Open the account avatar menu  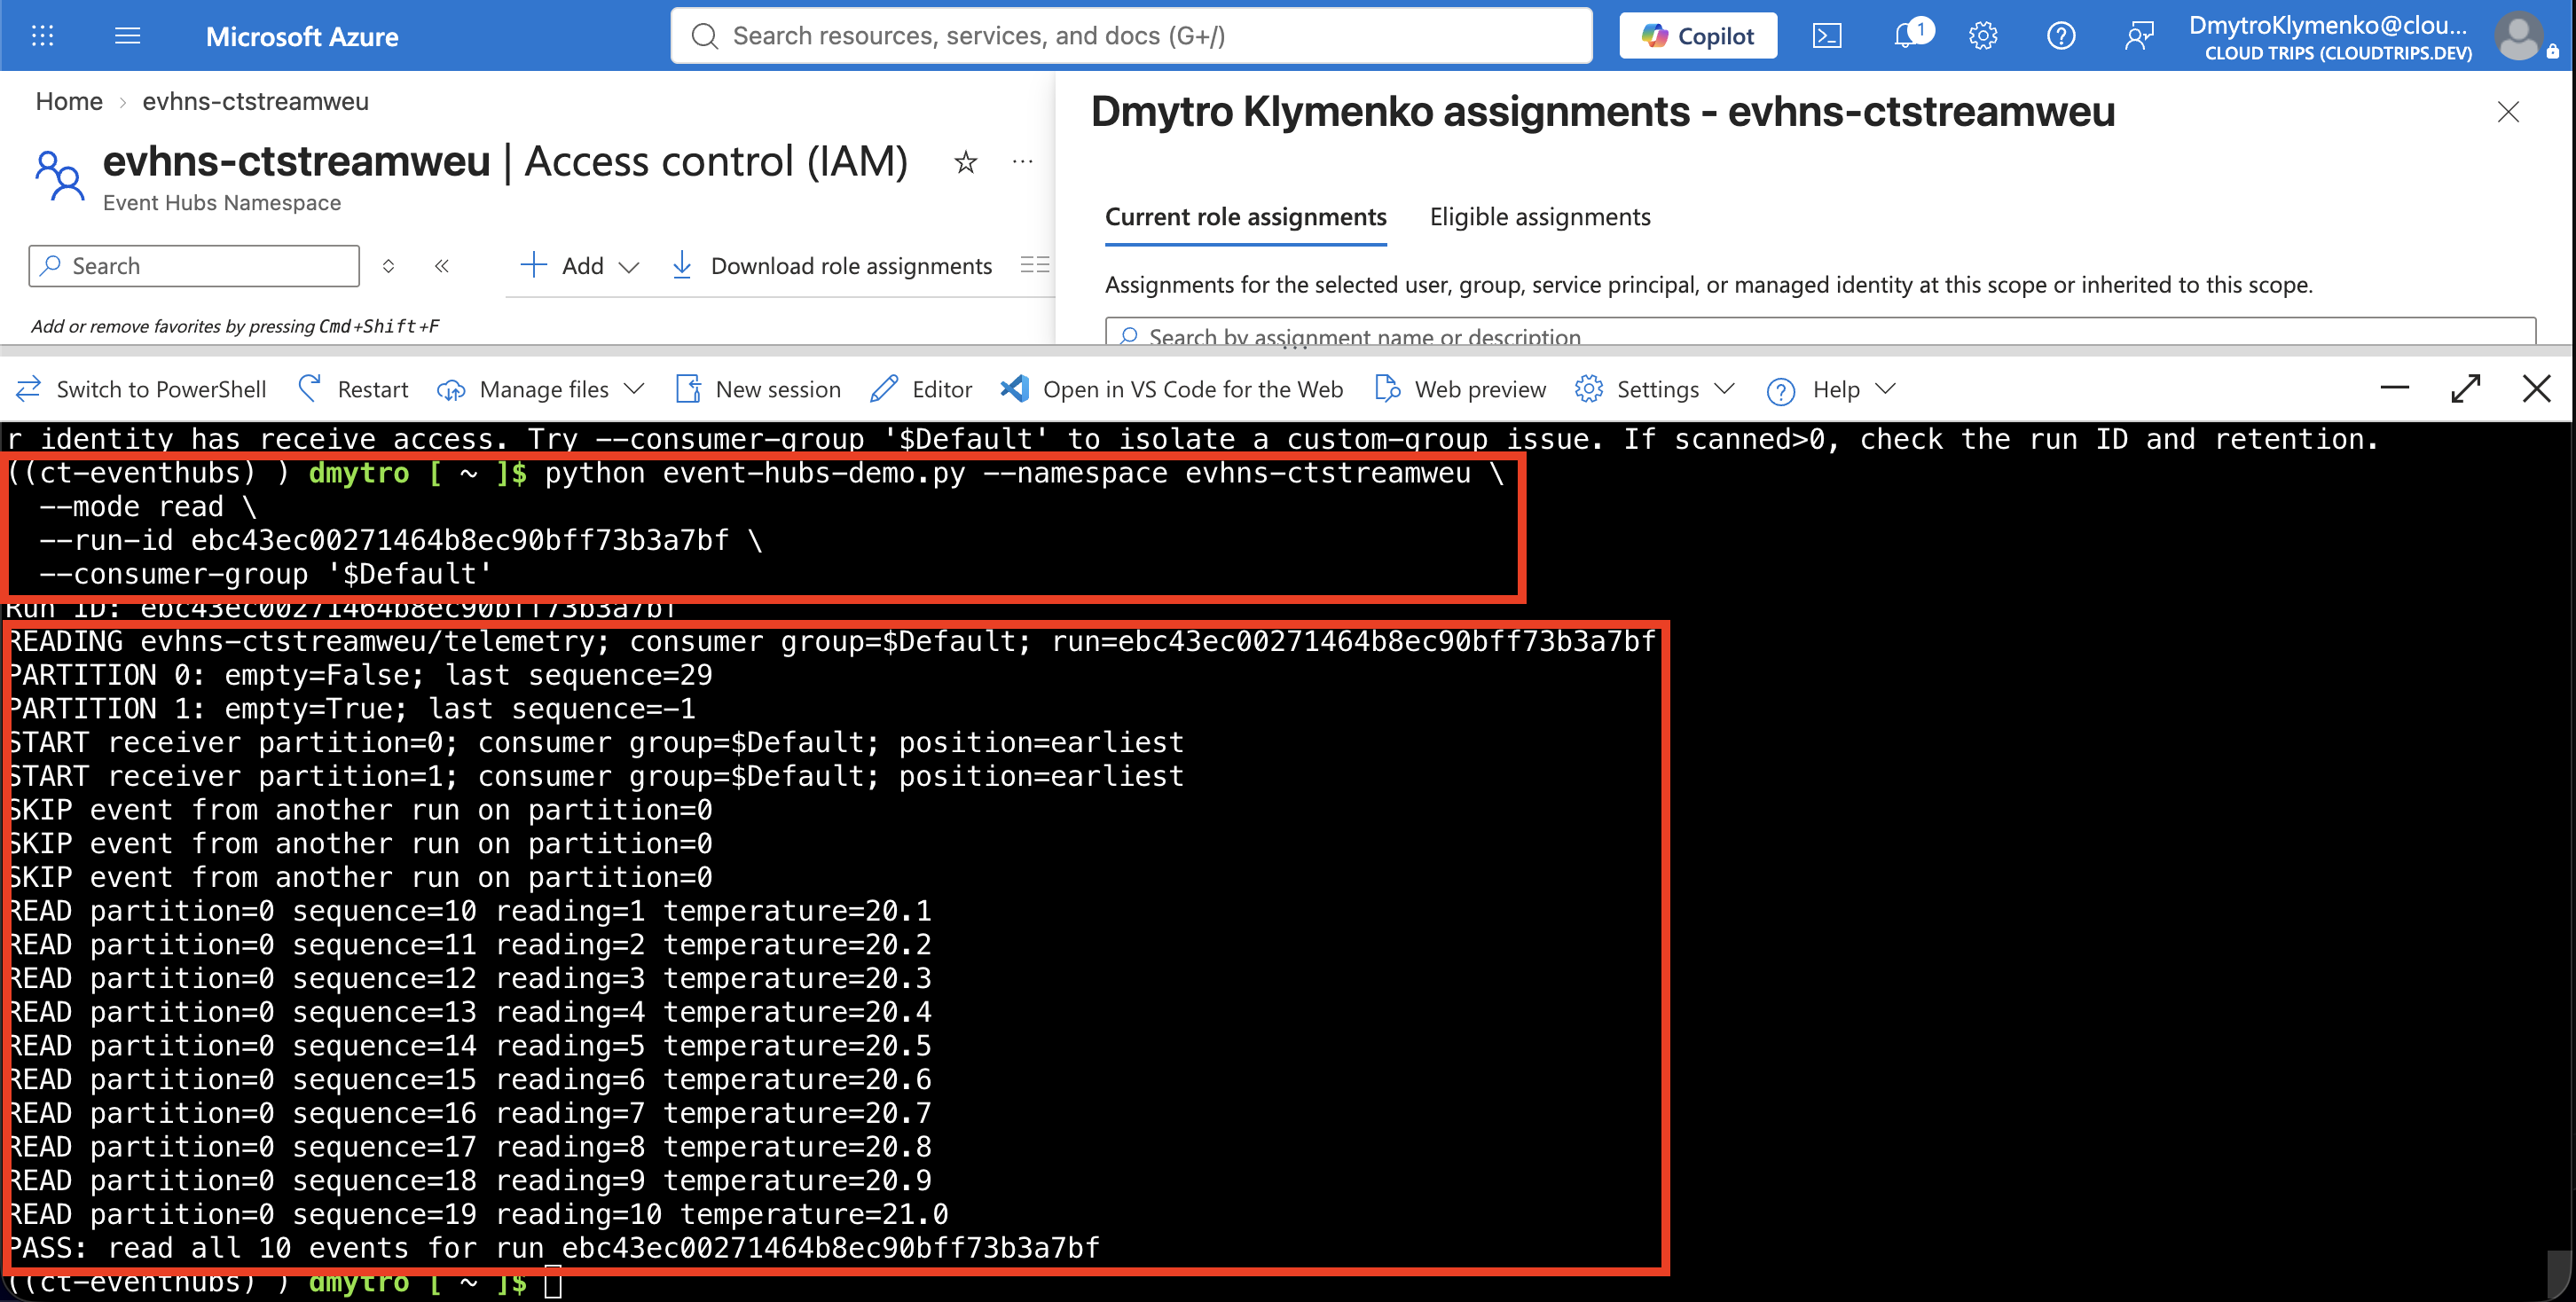pos(2518,36)
